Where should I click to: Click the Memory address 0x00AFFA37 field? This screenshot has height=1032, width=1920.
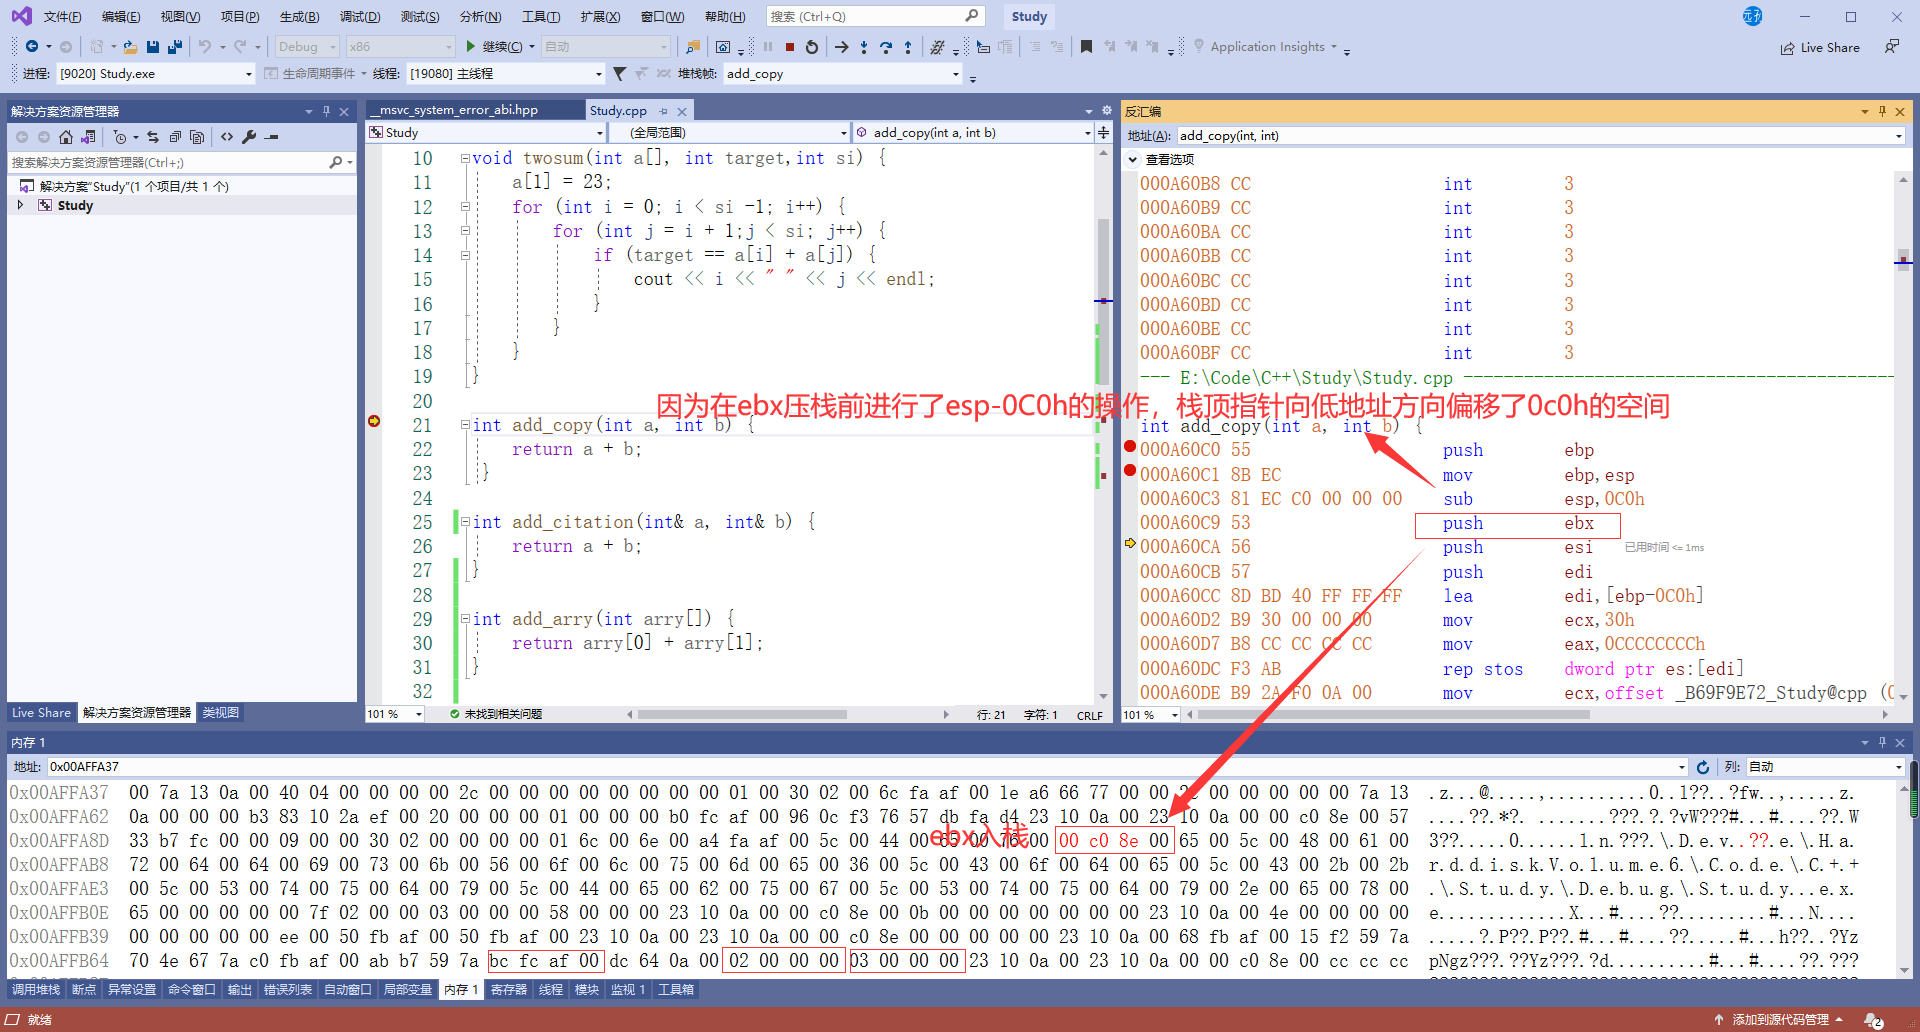click(x=867, y=767)
